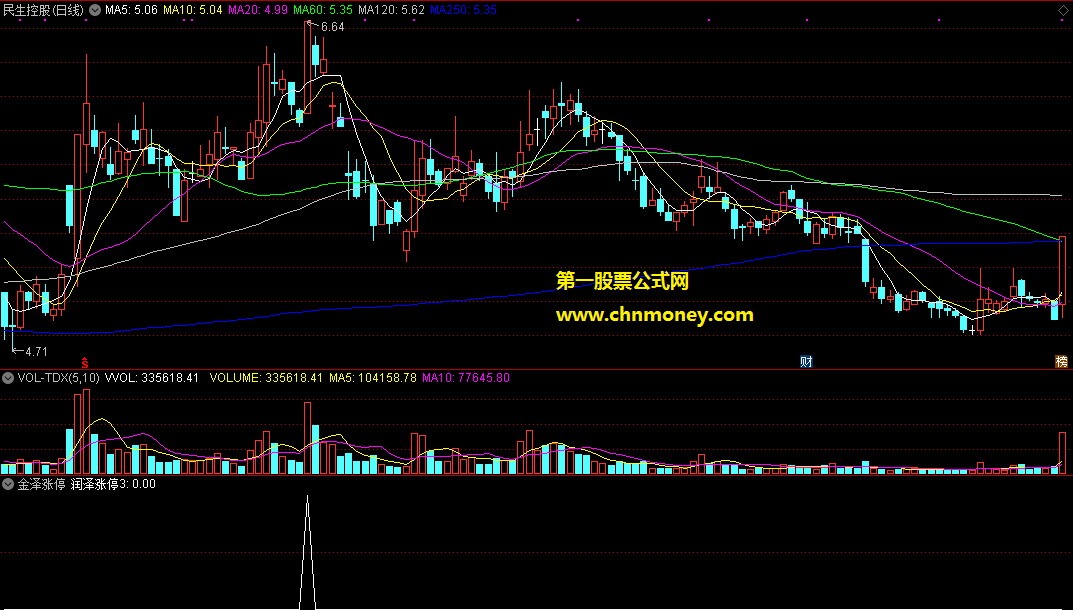Click the red S marker below the chart
This screenshot has width=1073, height=610.
85,362
